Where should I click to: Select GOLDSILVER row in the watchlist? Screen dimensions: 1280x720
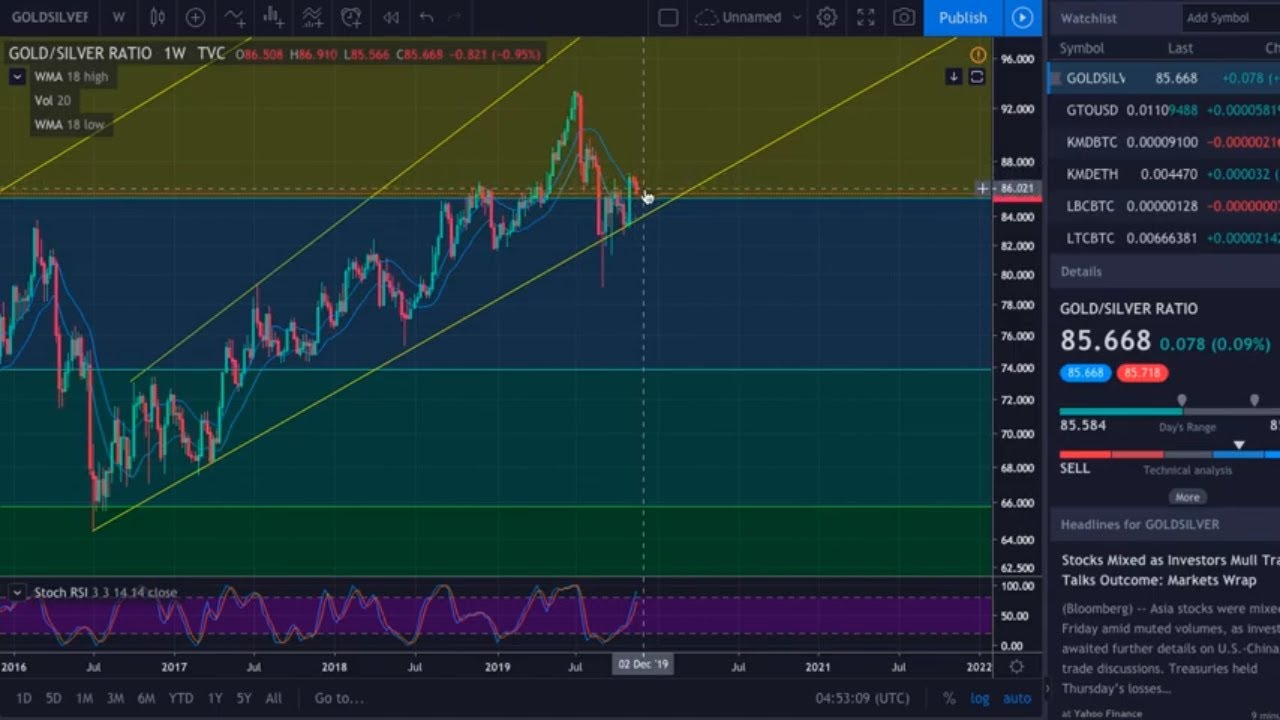tap(1163, 78)
